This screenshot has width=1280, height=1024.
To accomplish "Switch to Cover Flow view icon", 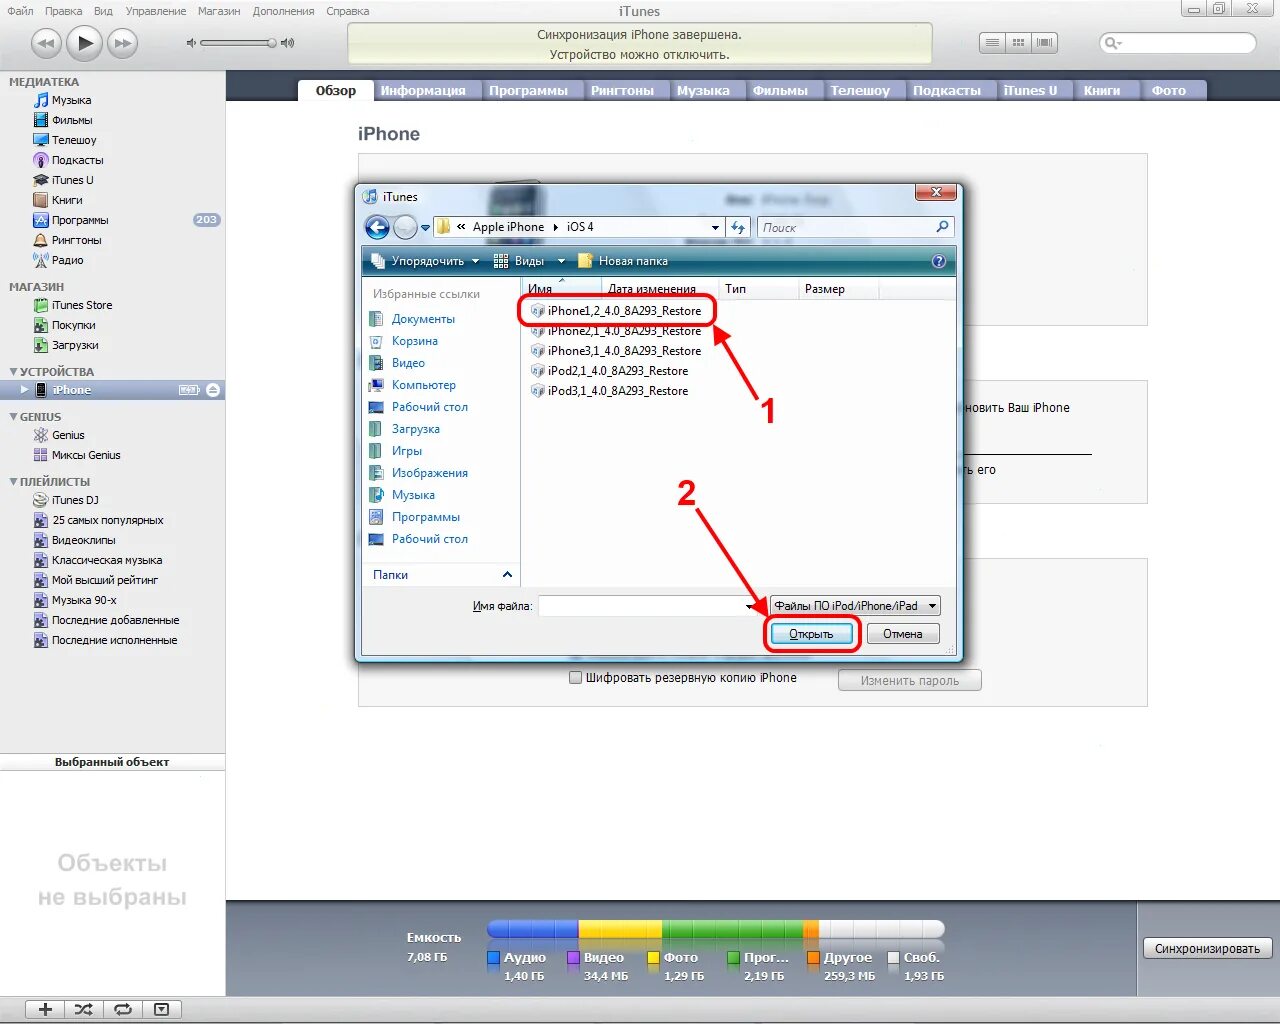I will pos(1044,42).
